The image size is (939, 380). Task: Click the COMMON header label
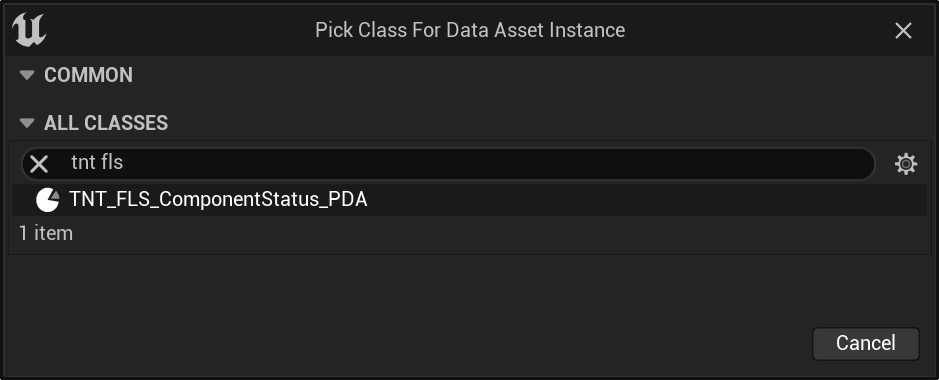pyautogui.click(x=89, y=75)
